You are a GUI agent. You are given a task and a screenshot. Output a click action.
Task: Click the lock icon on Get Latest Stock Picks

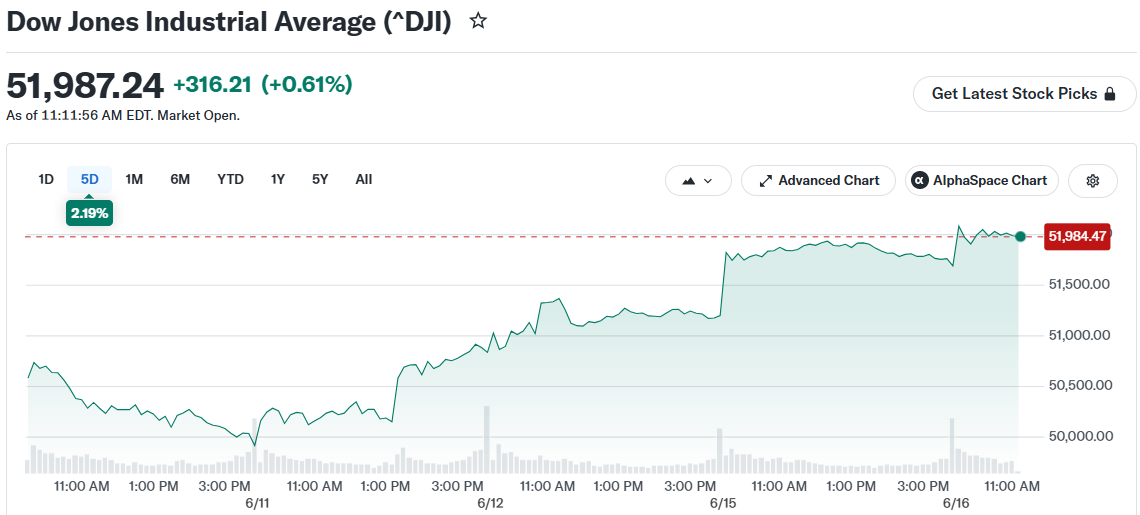coord(1109,94)
